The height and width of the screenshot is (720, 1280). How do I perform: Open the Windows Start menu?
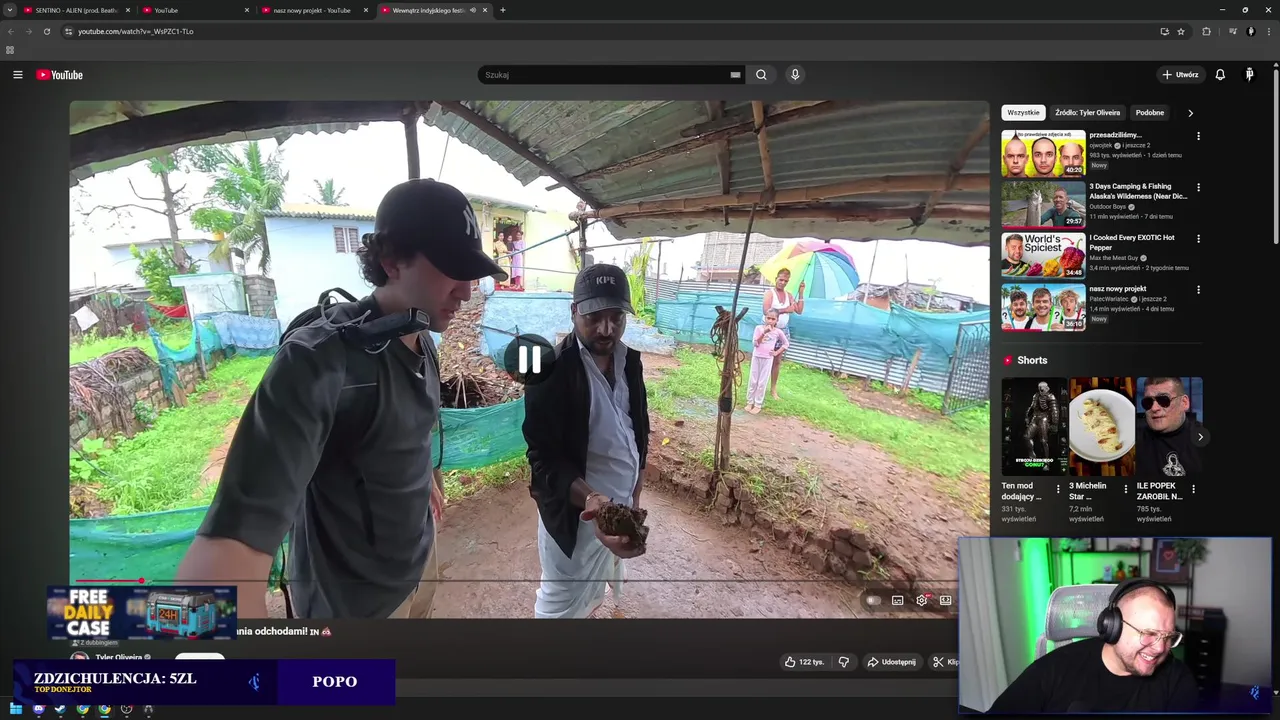click(16, 709)
